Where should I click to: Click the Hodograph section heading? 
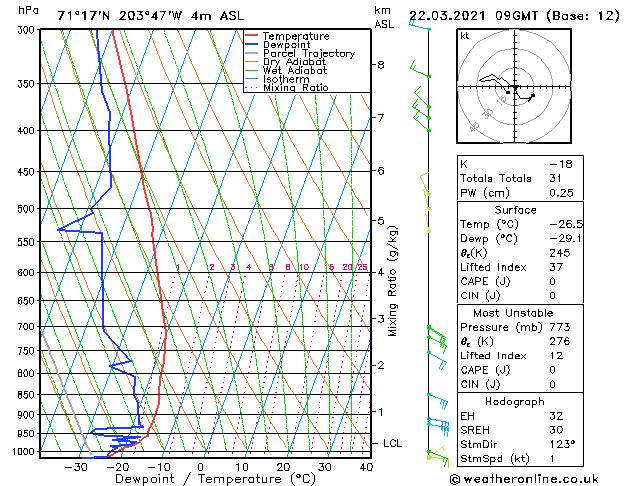click(515, 402)
